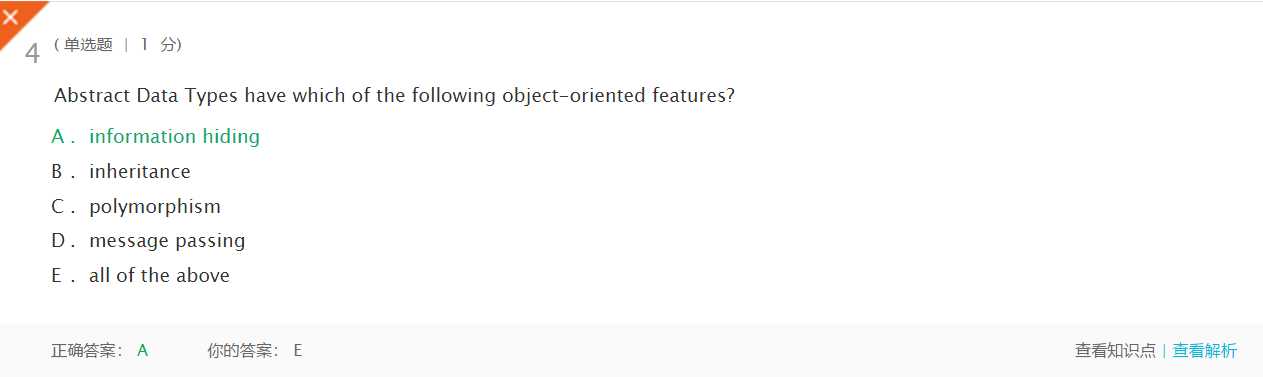Click the Abstract Data Types question text
Screen dimensions: 1263x377
[395, 96]
